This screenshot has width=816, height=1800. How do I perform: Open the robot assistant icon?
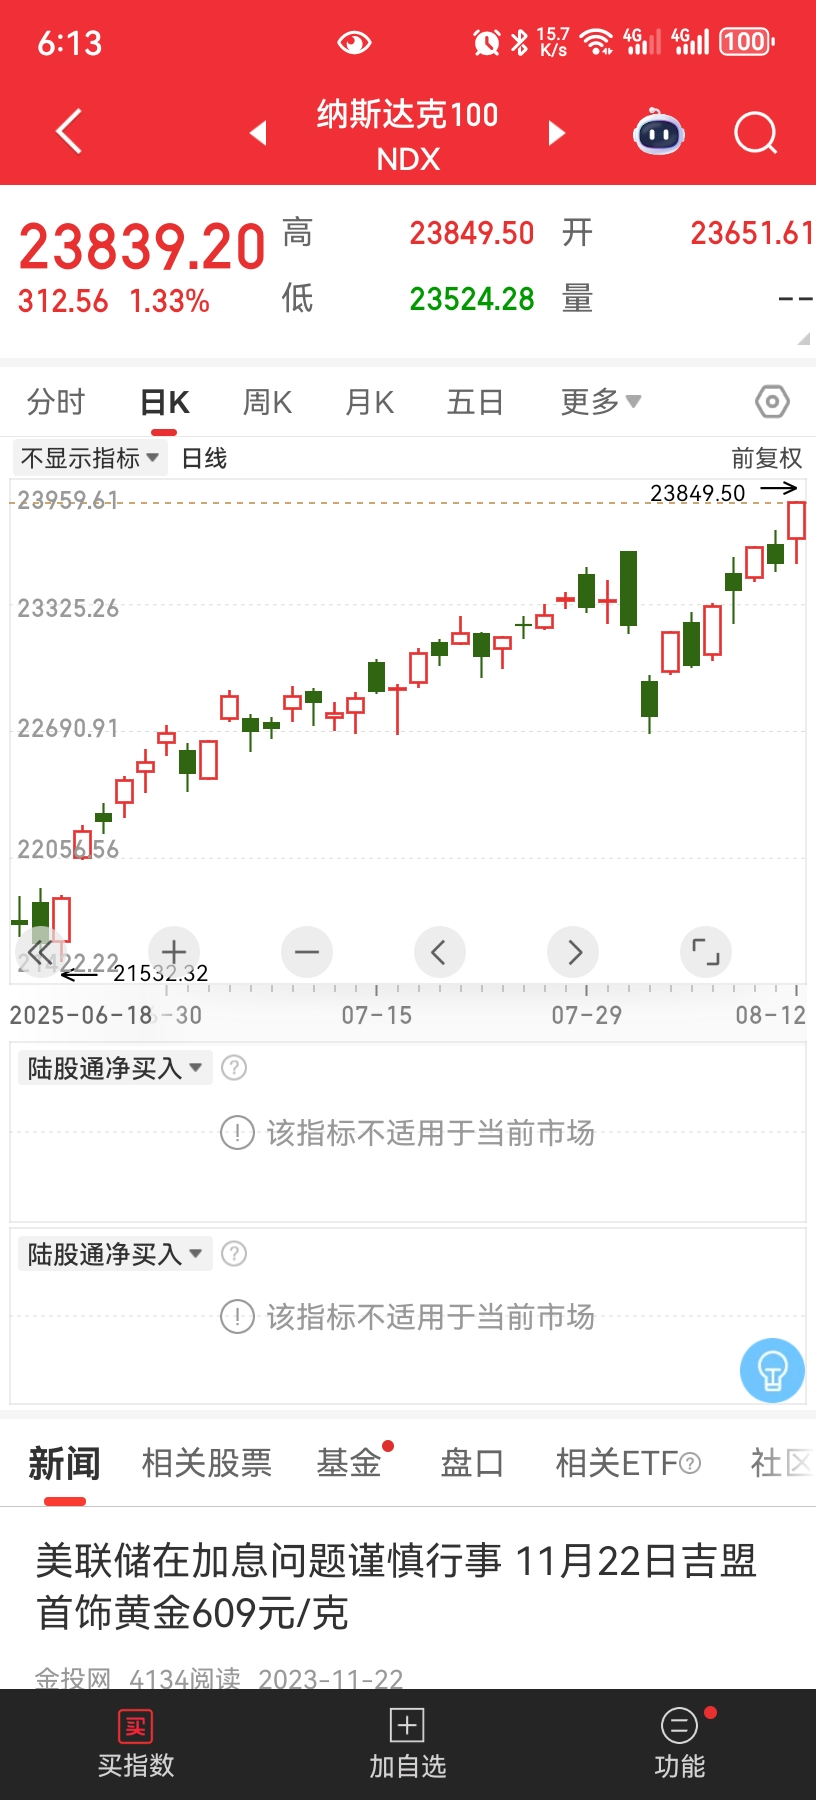click(659, 132)
